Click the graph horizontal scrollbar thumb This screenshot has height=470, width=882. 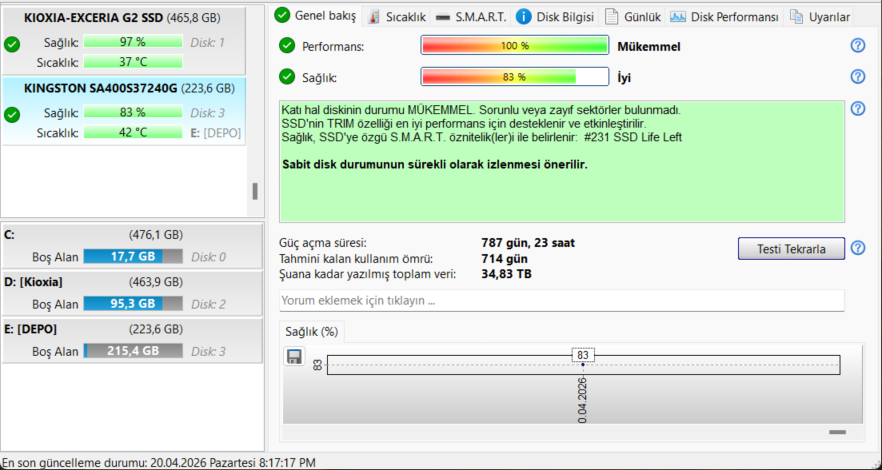coord(837,432)
